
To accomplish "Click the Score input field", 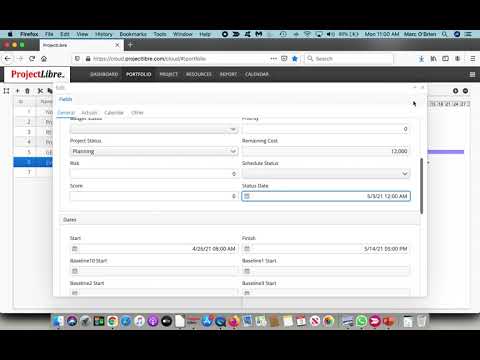I will click(x=154, y=196).
